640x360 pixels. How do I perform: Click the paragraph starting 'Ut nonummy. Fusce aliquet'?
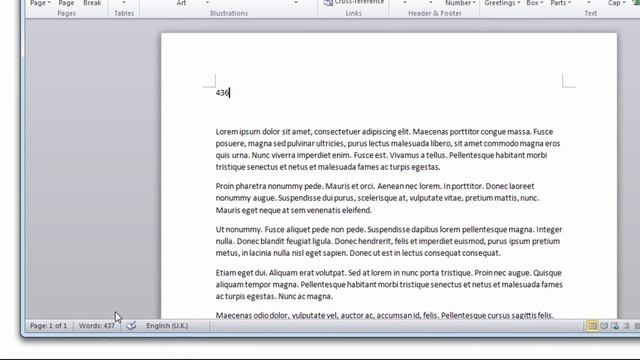389,241
